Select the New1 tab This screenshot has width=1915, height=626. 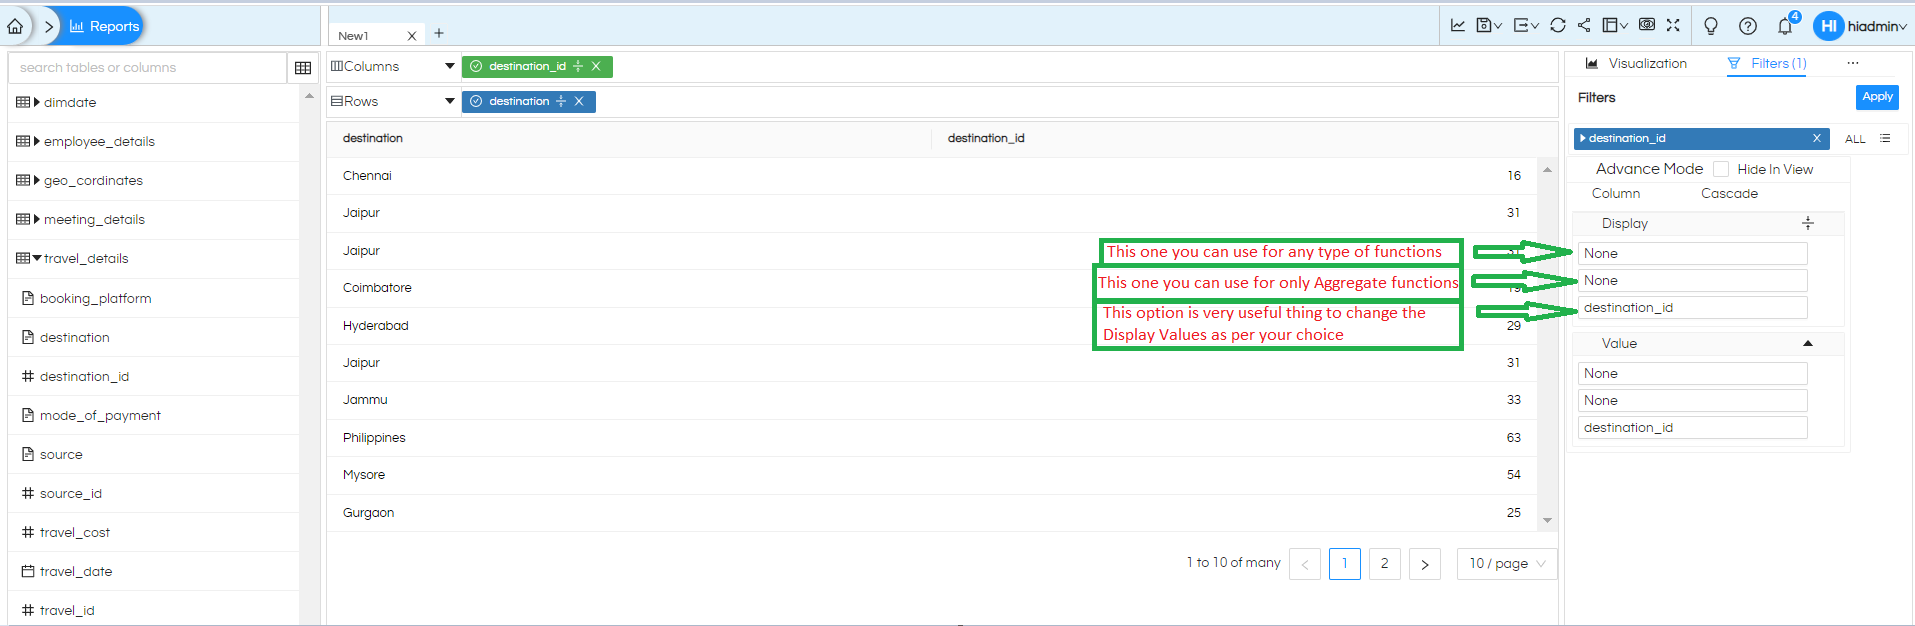353,36
